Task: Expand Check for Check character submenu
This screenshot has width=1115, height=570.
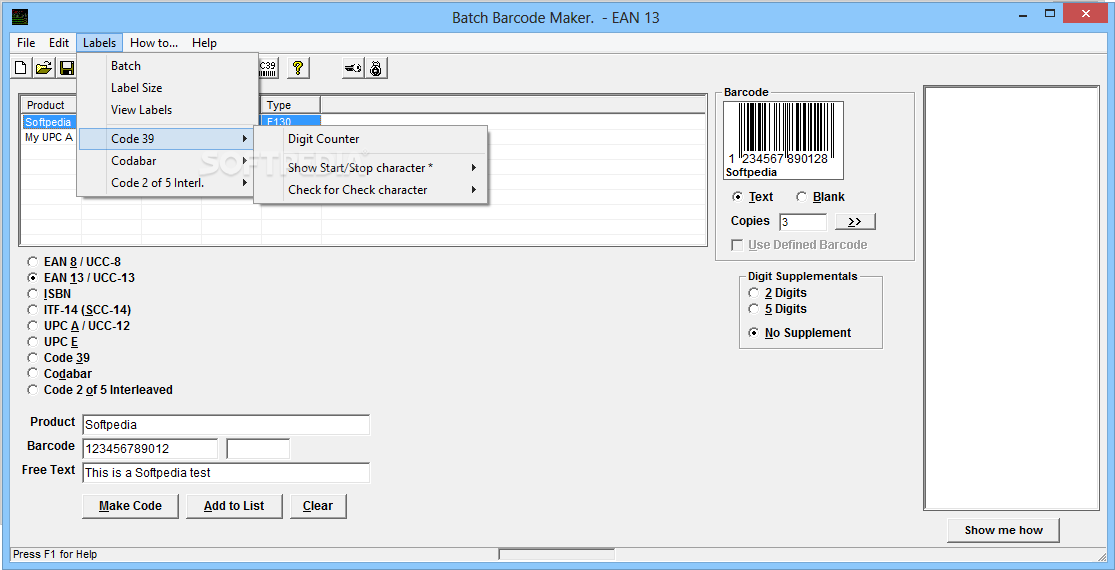Action: (x=370, y=190)
